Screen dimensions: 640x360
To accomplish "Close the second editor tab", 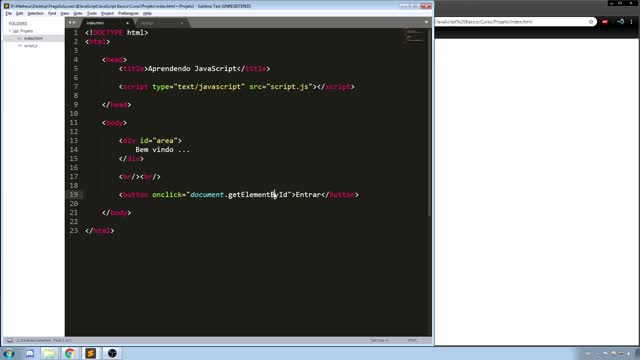I will click(x=182, y=23).
